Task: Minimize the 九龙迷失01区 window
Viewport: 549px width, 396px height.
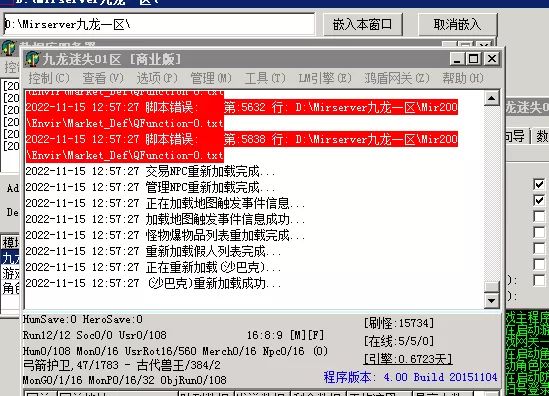Action: tap(457, 59)
